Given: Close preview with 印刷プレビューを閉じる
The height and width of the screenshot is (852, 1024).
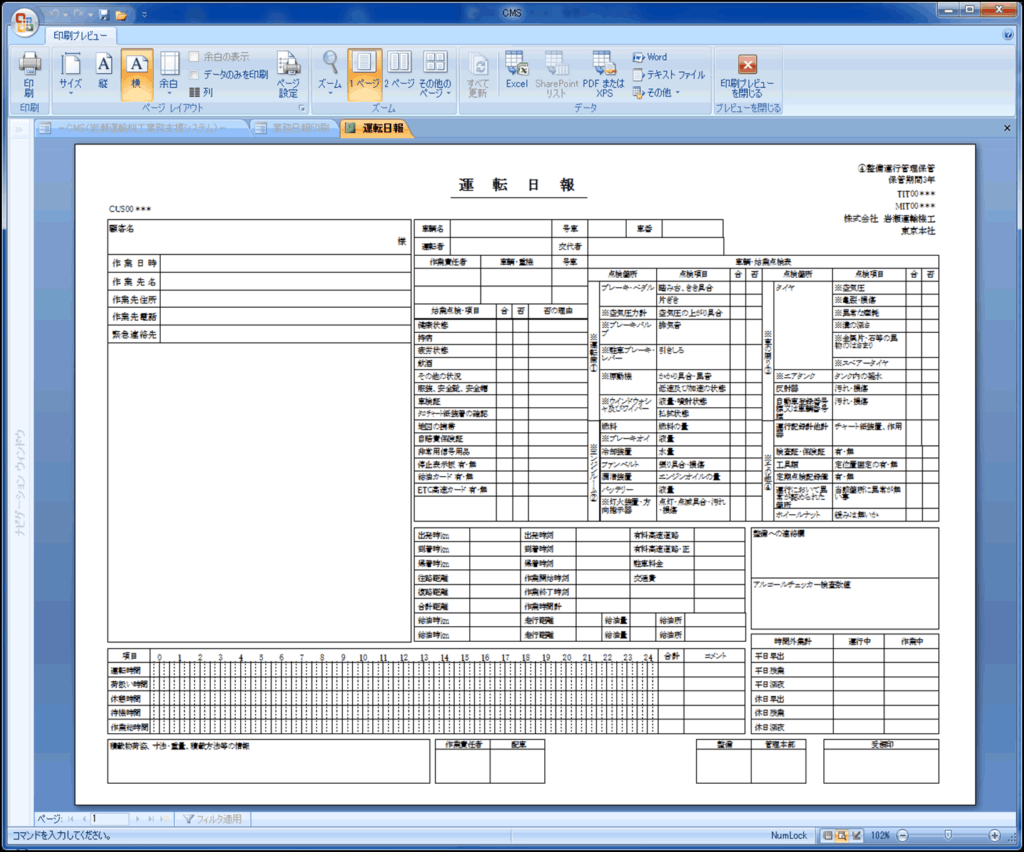Looking at the screenshot, I should (747, 74).
